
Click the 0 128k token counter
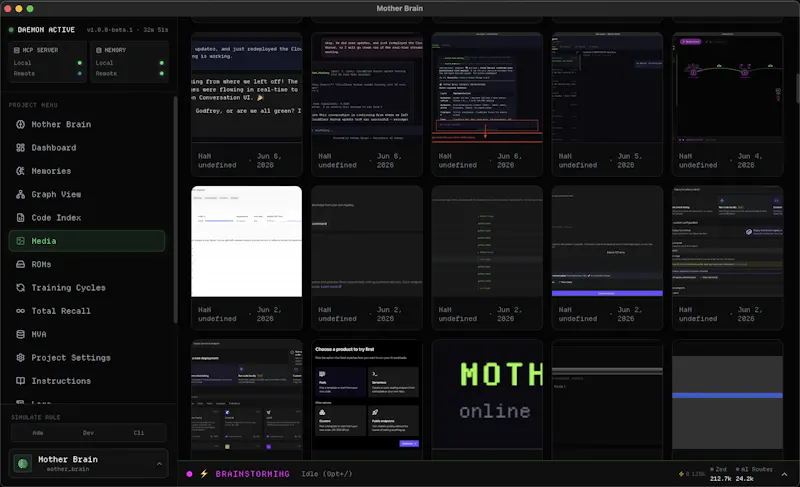696,474
